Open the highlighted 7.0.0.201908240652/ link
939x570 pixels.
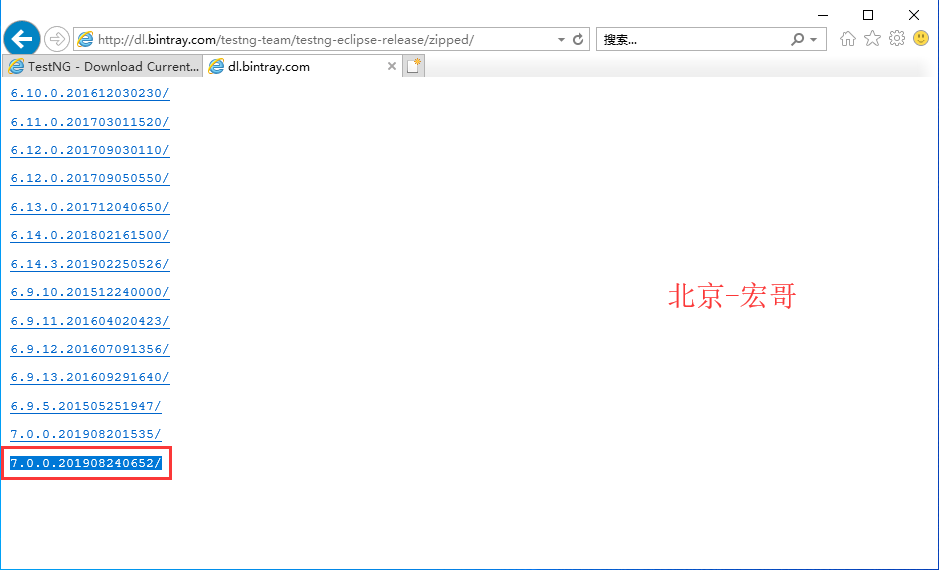[x=86, y=463]
